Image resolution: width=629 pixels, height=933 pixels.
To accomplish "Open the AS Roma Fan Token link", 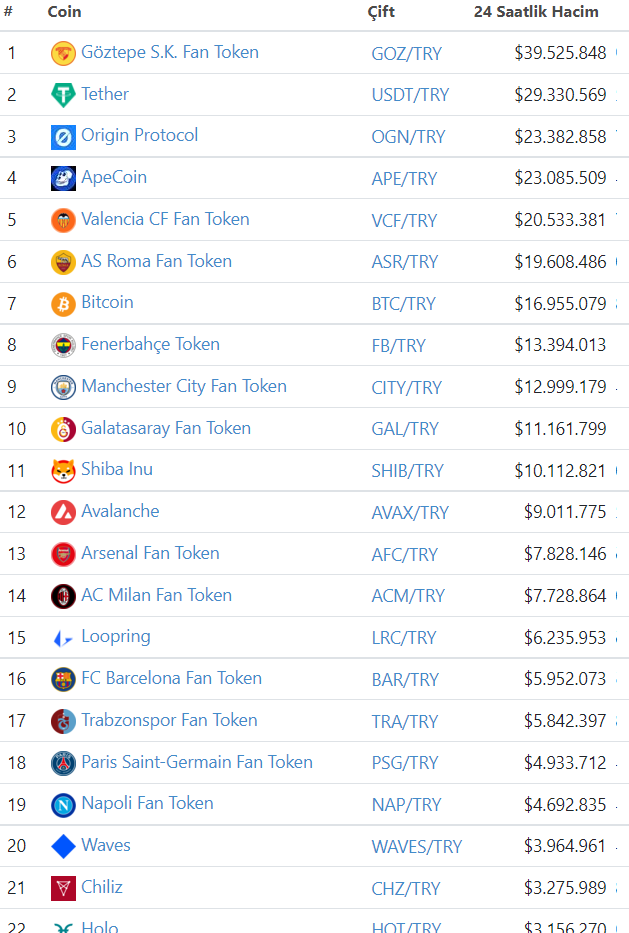I will click(156, 261).
